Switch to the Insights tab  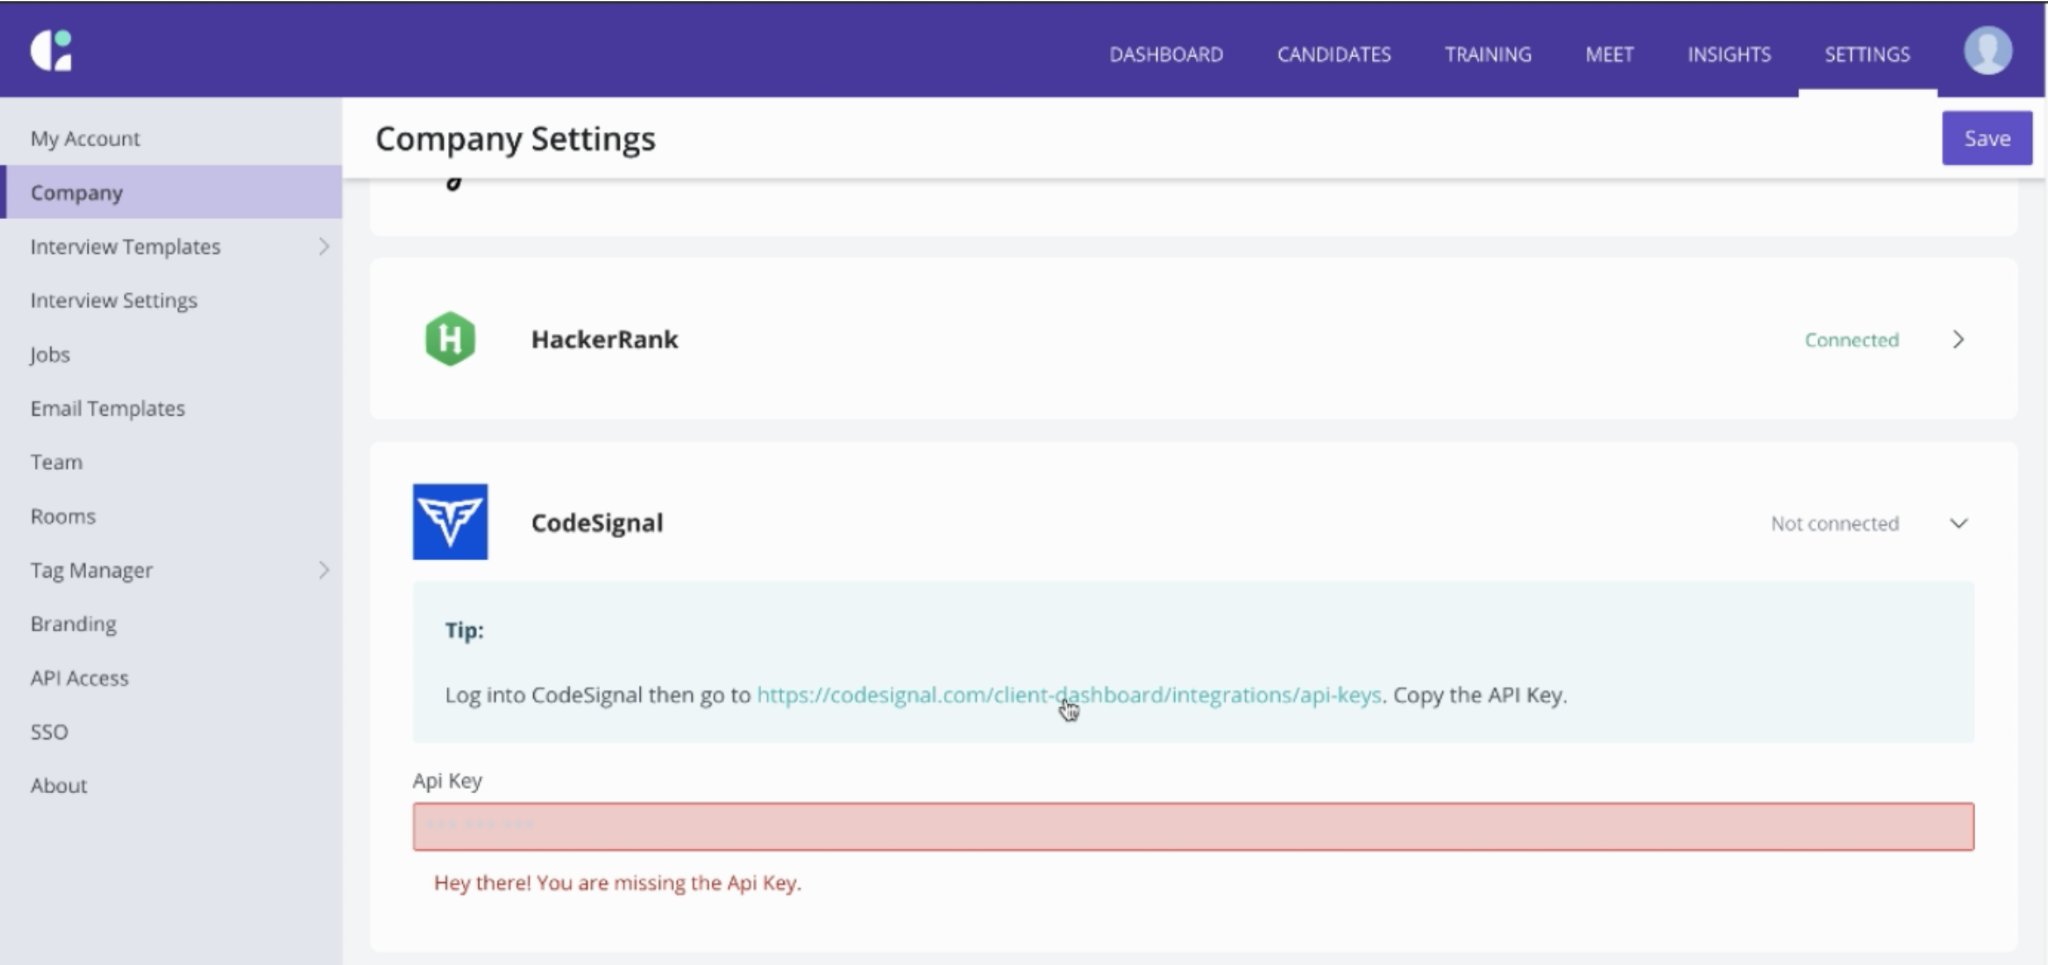pos(1729,54)
